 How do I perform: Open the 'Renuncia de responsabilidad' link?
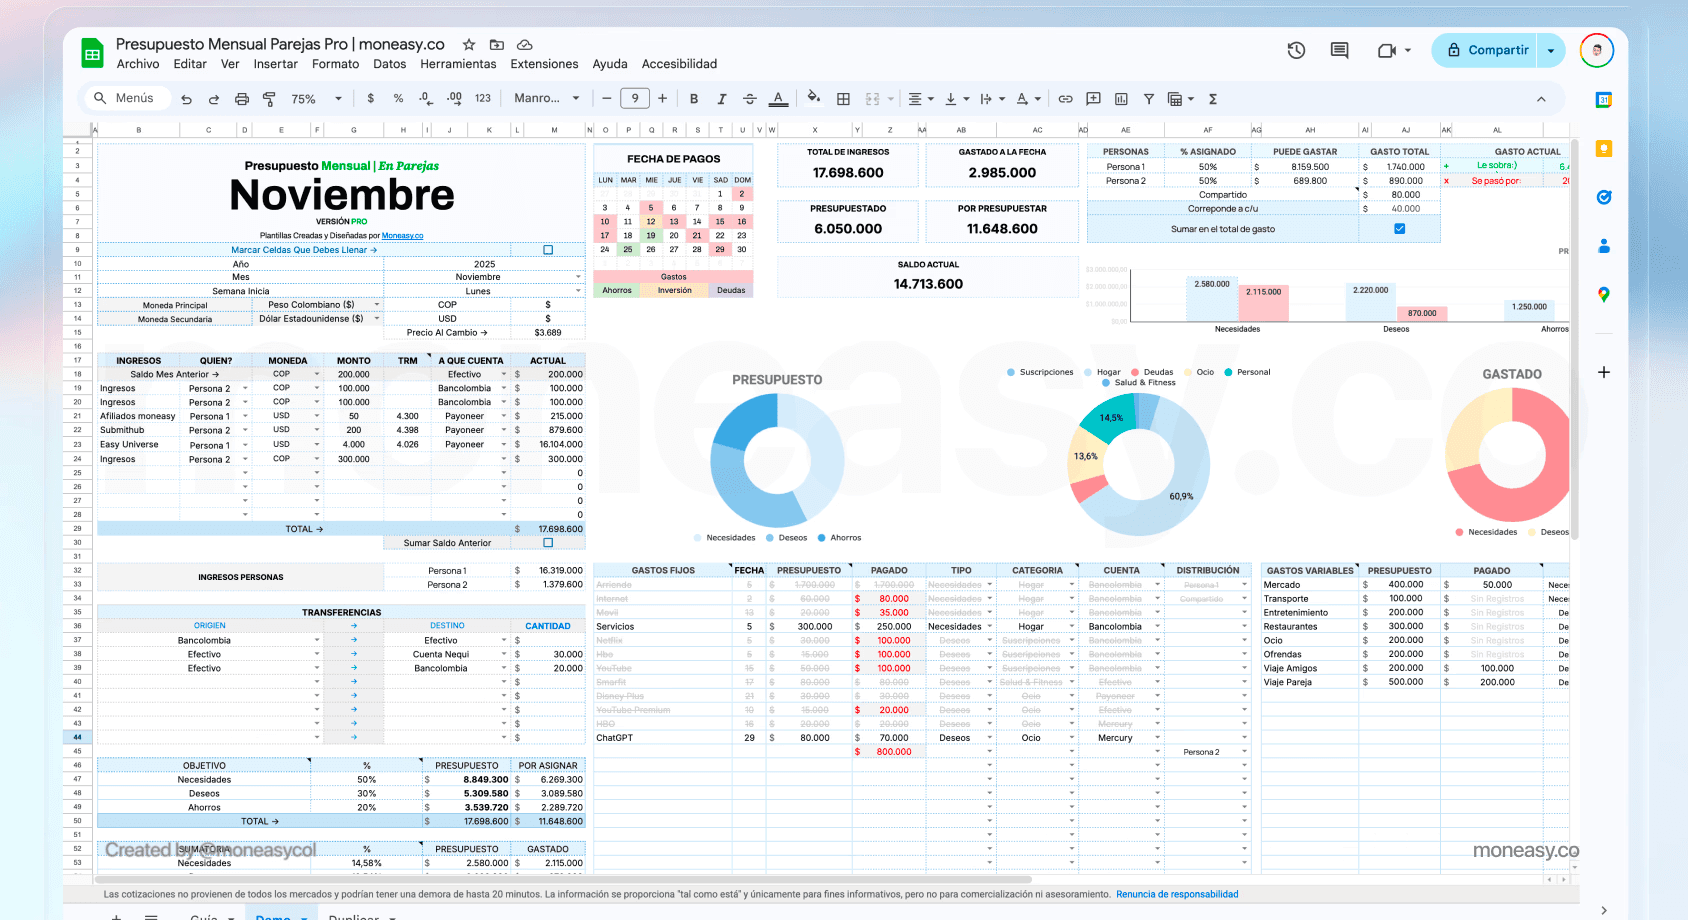pos(1177,894)
